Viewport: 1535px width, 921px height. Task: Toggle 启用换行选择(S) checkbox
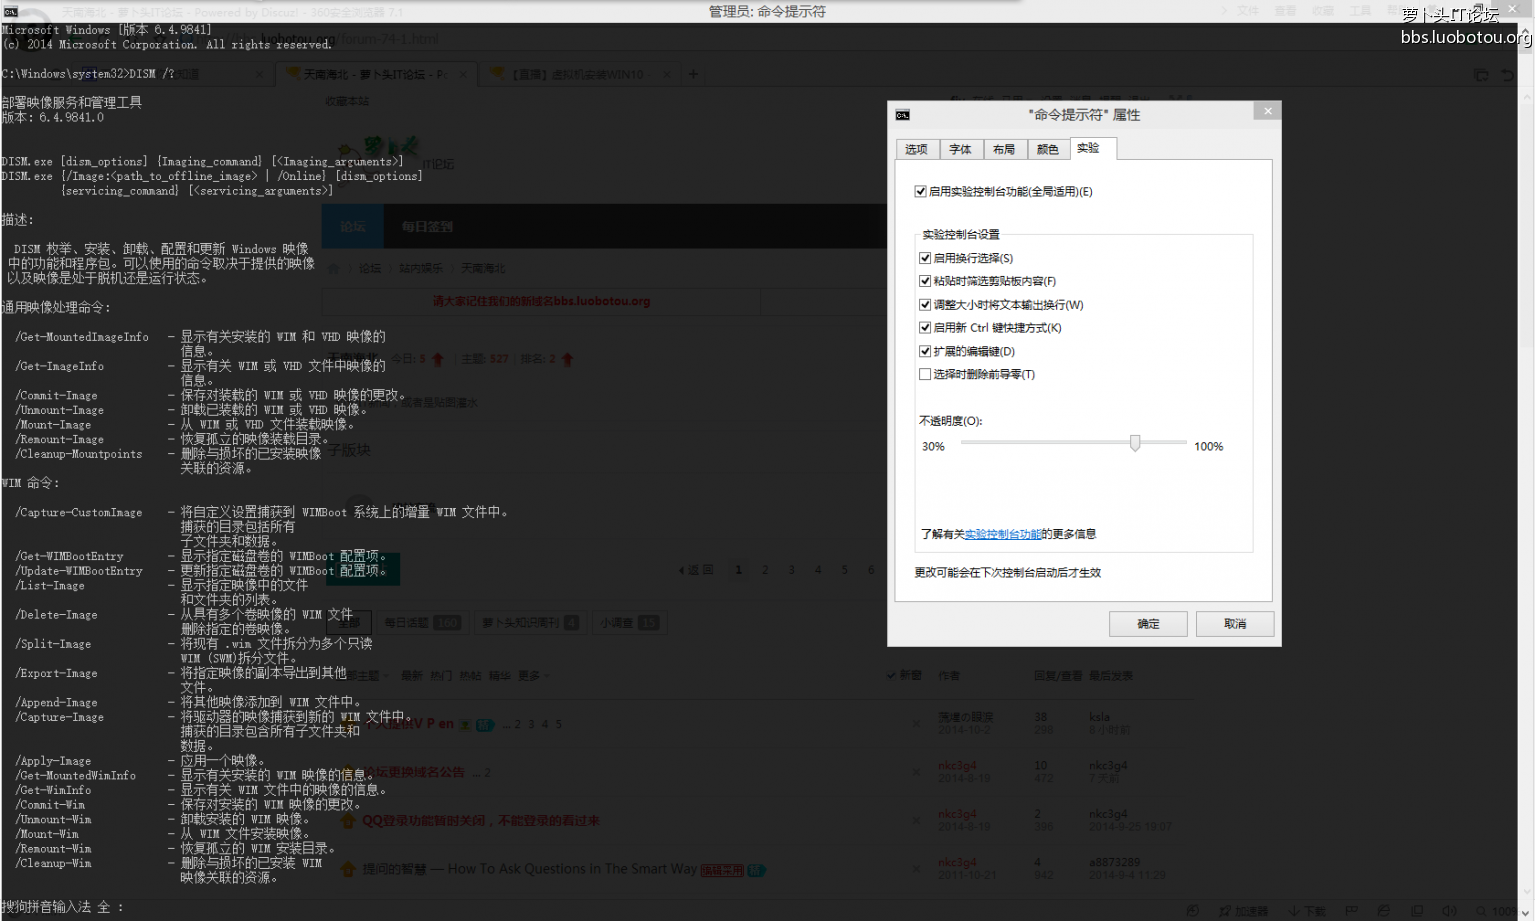(x=925, y=258)
